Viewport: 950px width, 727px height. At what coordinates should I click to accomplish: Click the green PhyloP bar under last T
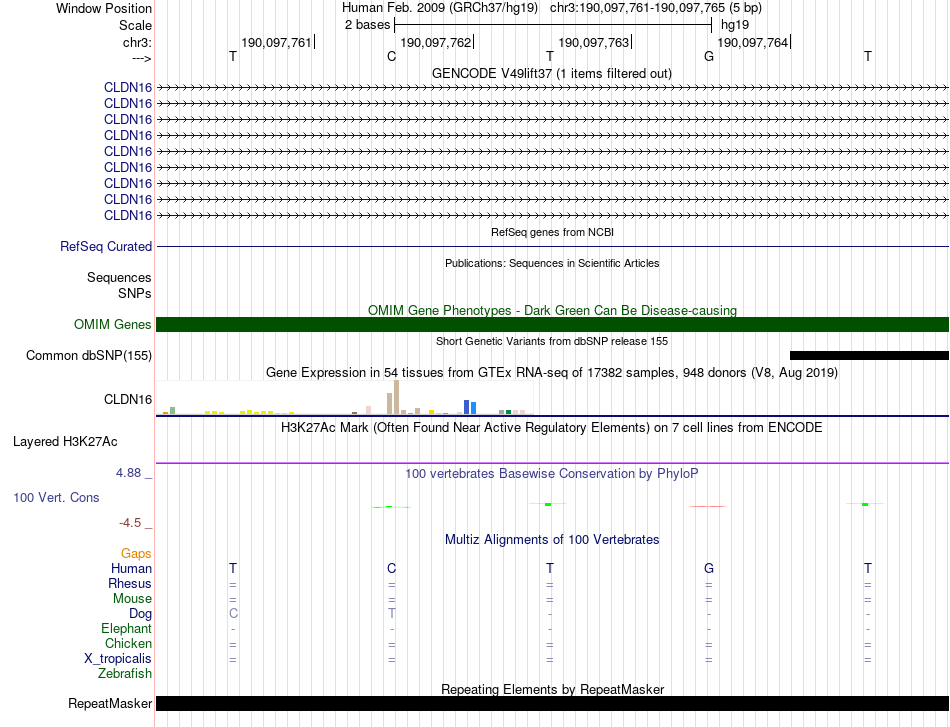[865, 504]
